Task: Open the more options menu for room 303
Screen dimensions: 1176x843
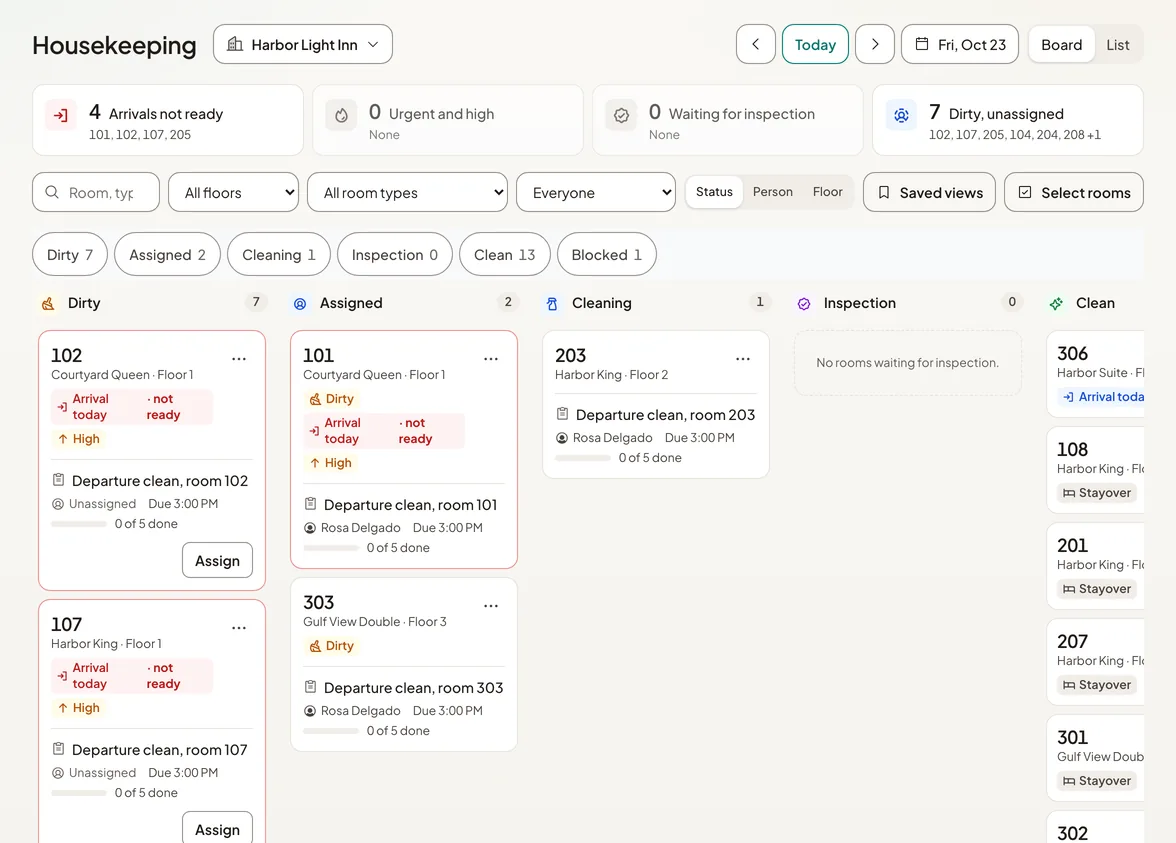Action: pyautogui.click(x=490, y=605)
